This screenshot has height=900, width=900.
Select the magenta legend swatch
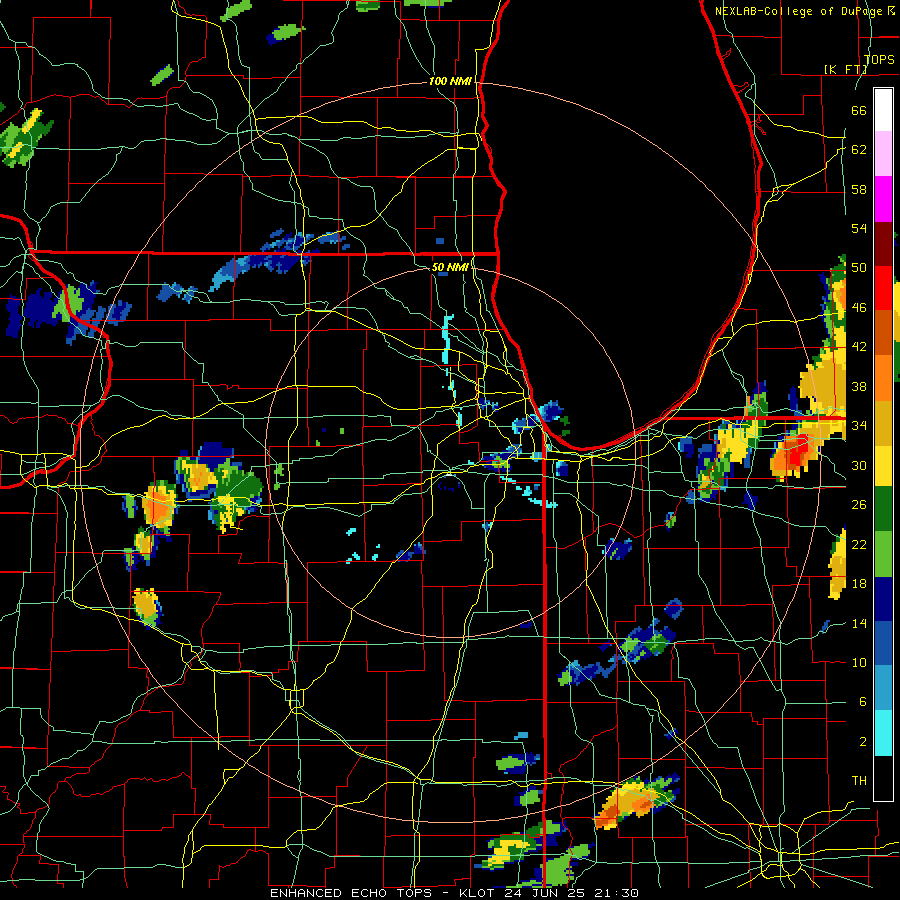pos(883,199)
